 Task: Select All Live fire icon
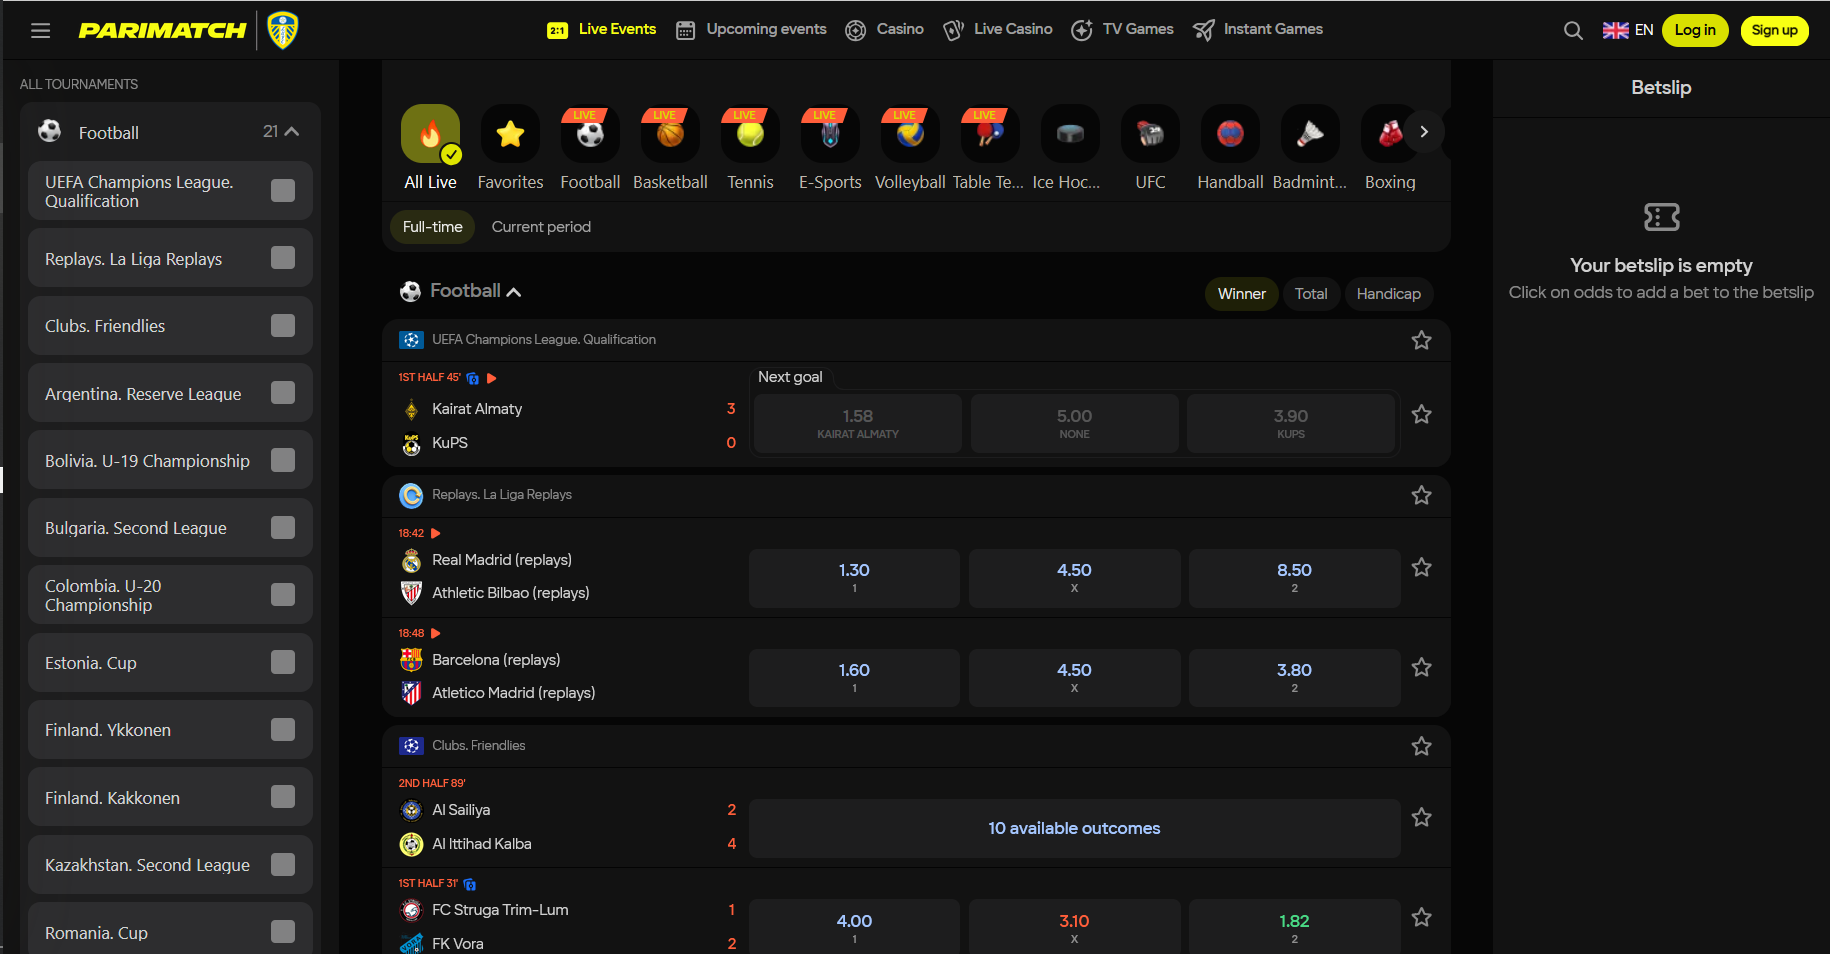pyautogui.click(x=431, y=133)
